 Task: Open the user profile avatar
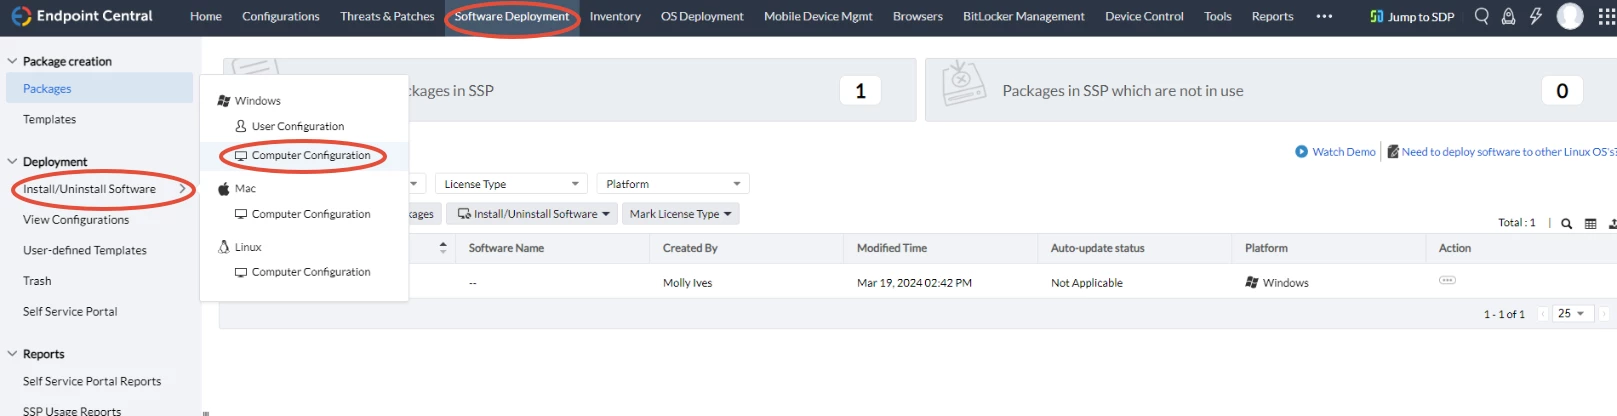click(x=1570, y=16)
